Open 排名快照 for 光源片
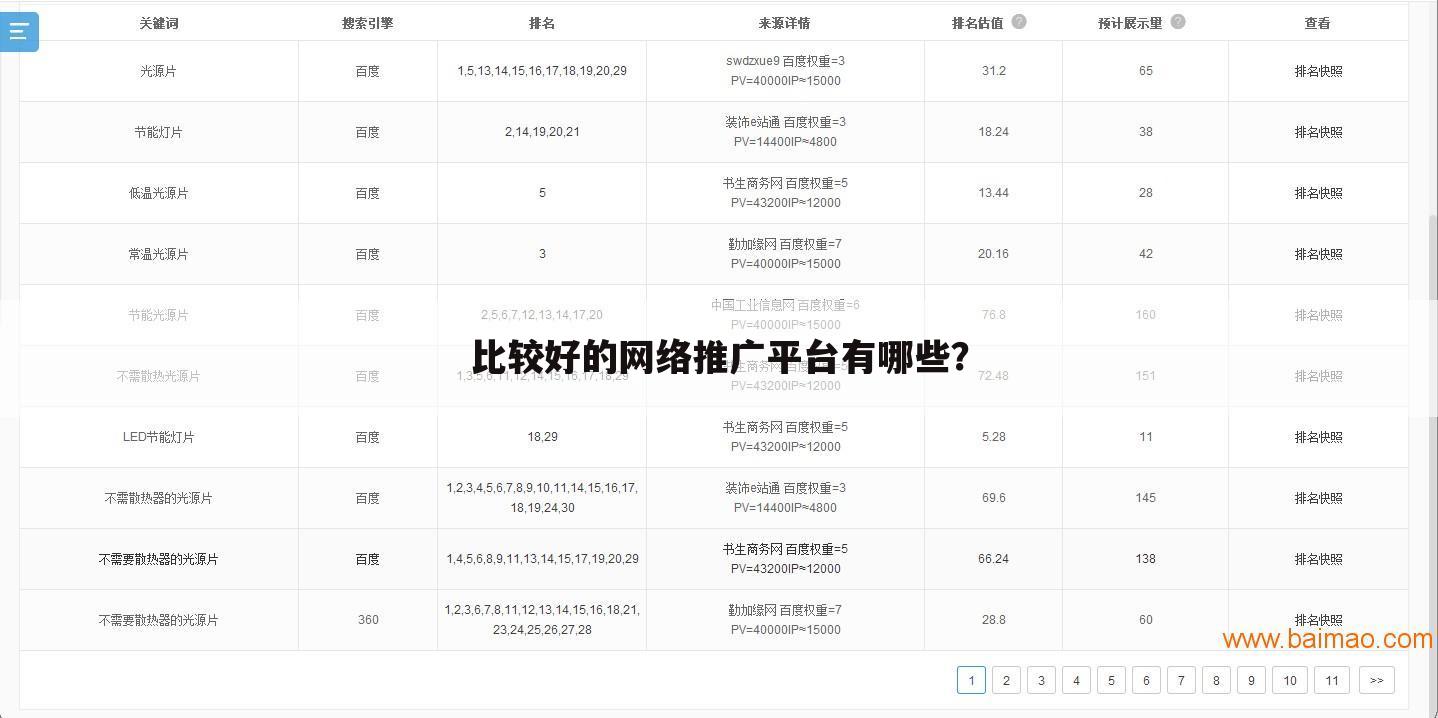Screen dimensions: 1438x718 (x=1318, y=71)
